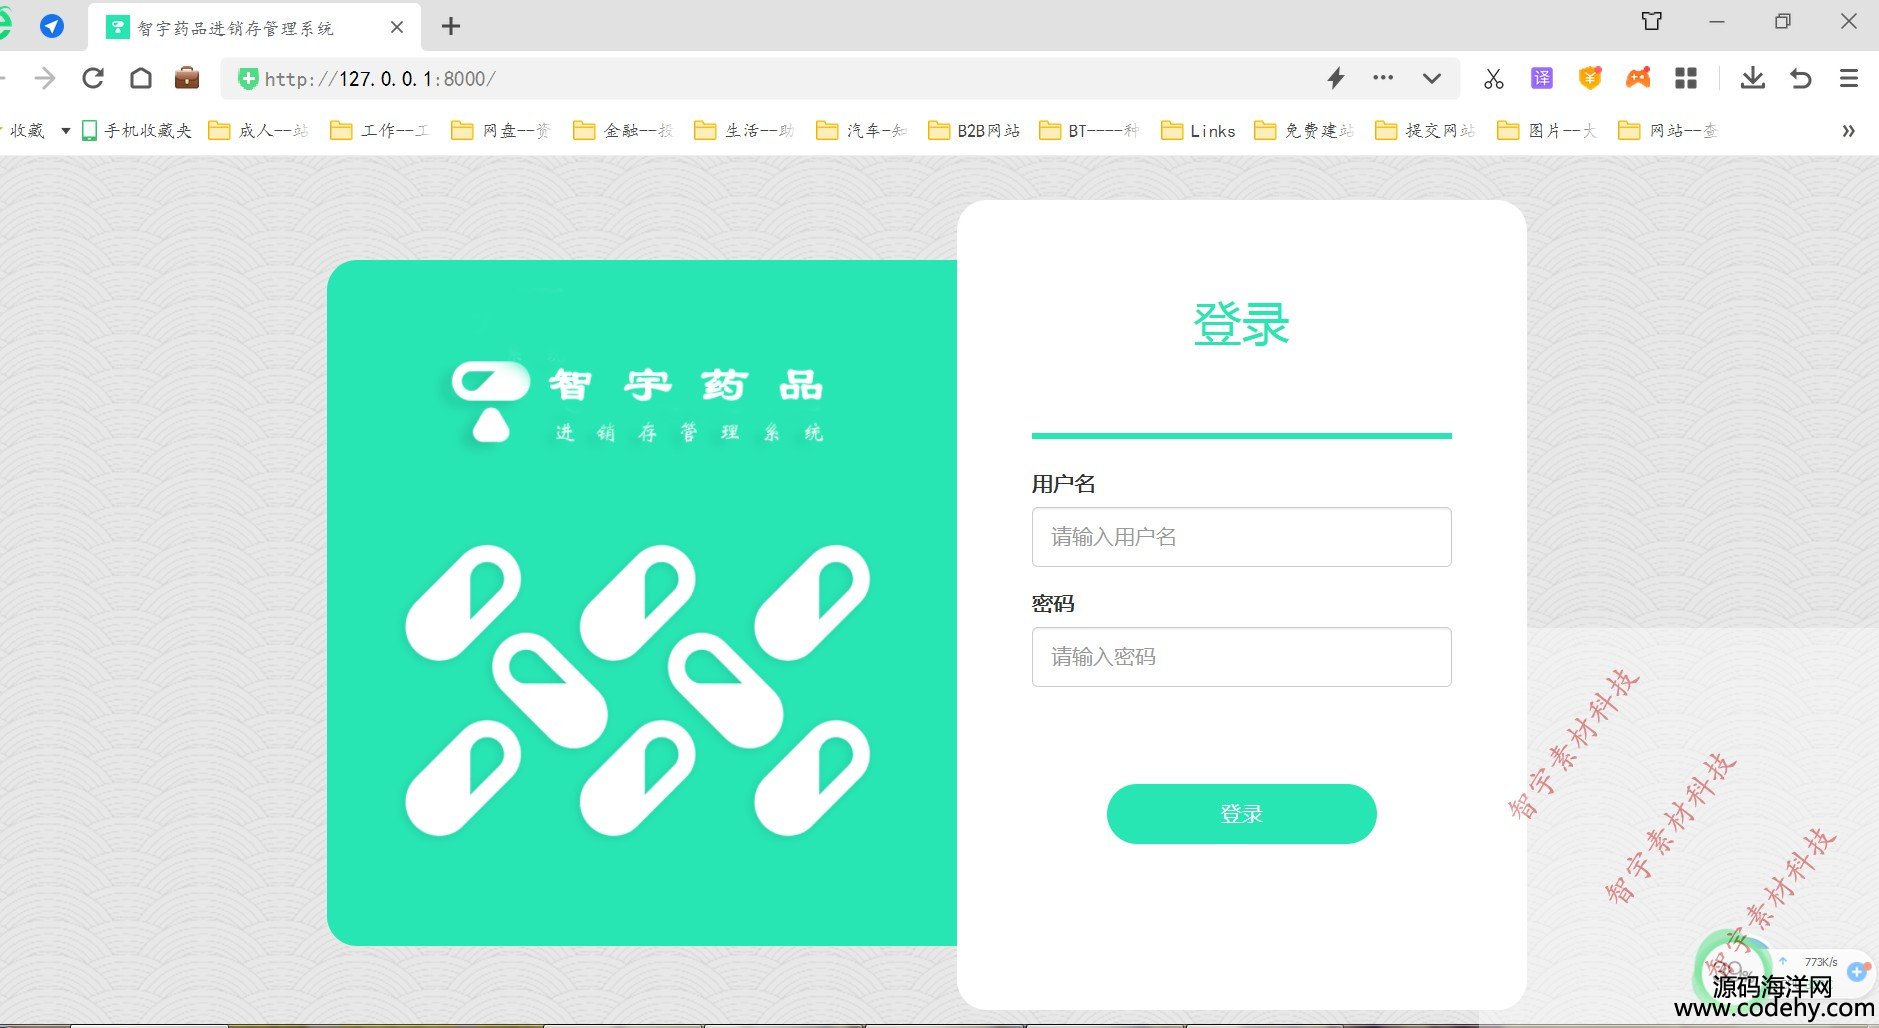The height and width of the screenshot is (1028, 1879).
Task: Open the downloads arrow icon
Action: click(1752, 78)
